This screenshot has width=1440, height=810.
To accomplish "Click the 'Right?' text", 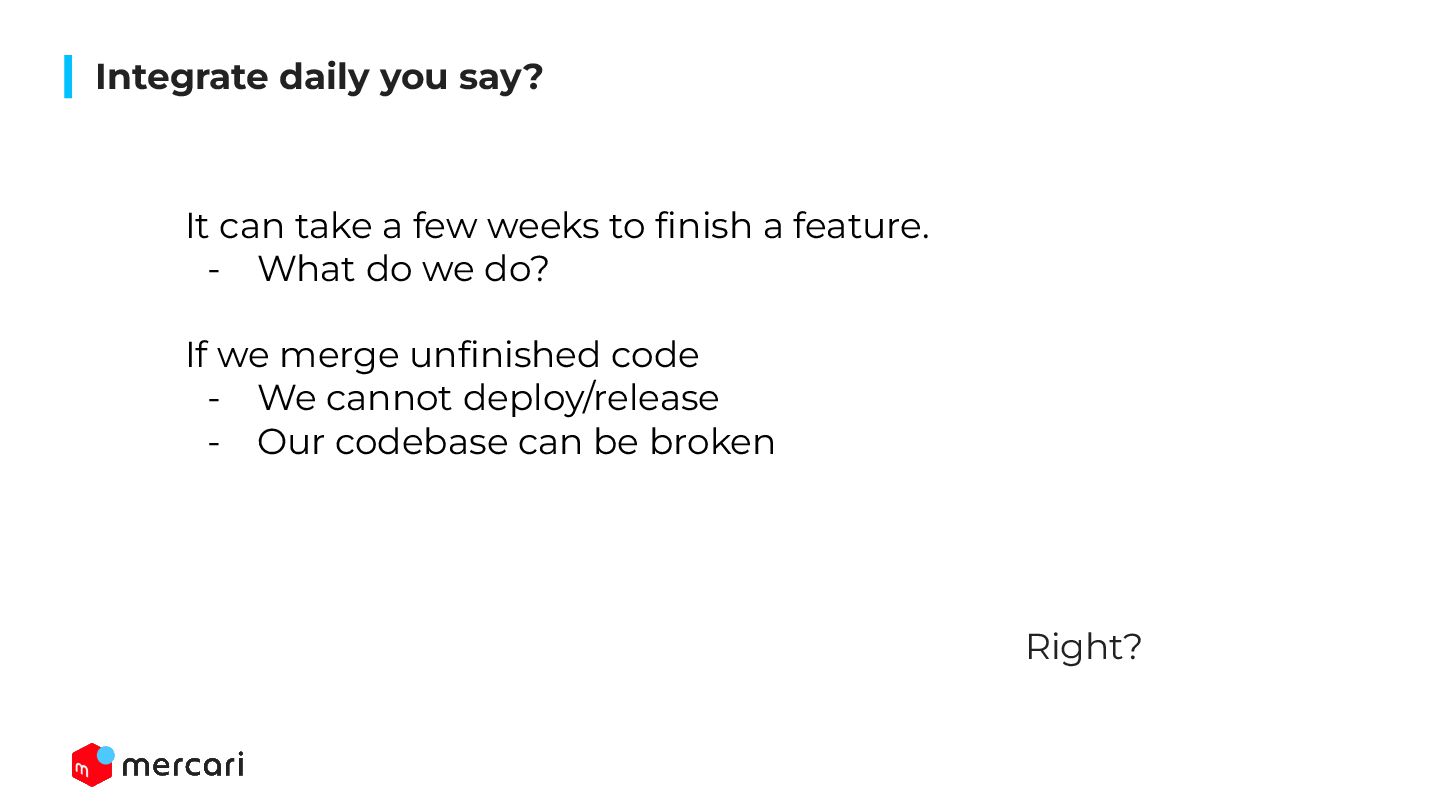I will (1084, 648).
